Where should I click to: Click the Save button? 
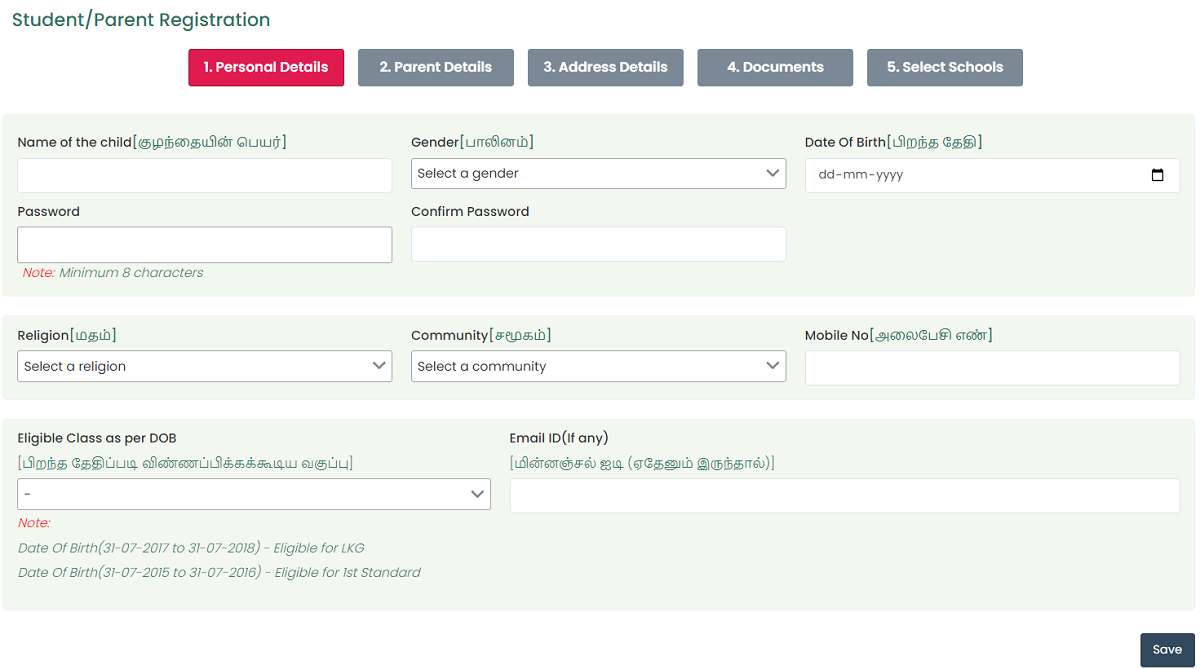1167,650
